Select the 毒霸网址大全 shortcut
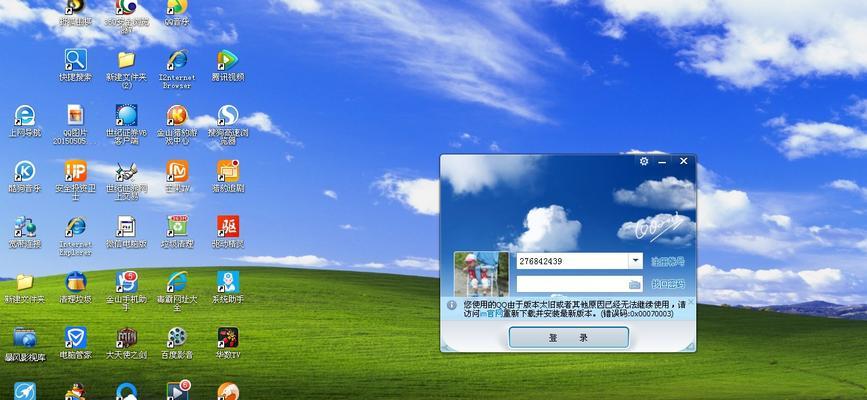867x400 pixels. tap(177, 290)
